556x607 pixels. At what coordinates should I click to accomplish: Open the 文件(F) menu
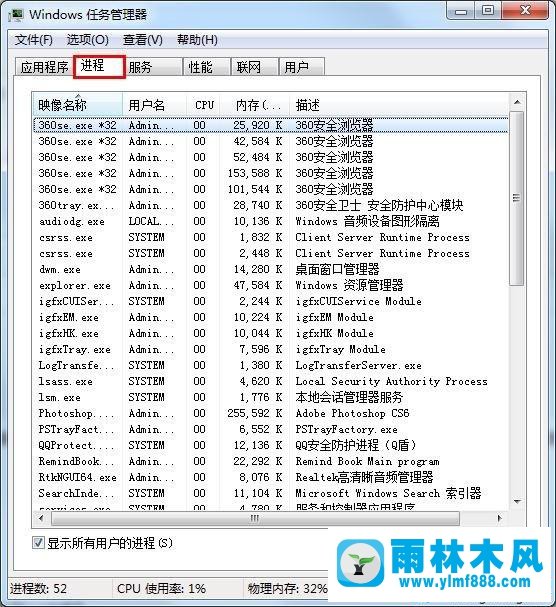34,40
